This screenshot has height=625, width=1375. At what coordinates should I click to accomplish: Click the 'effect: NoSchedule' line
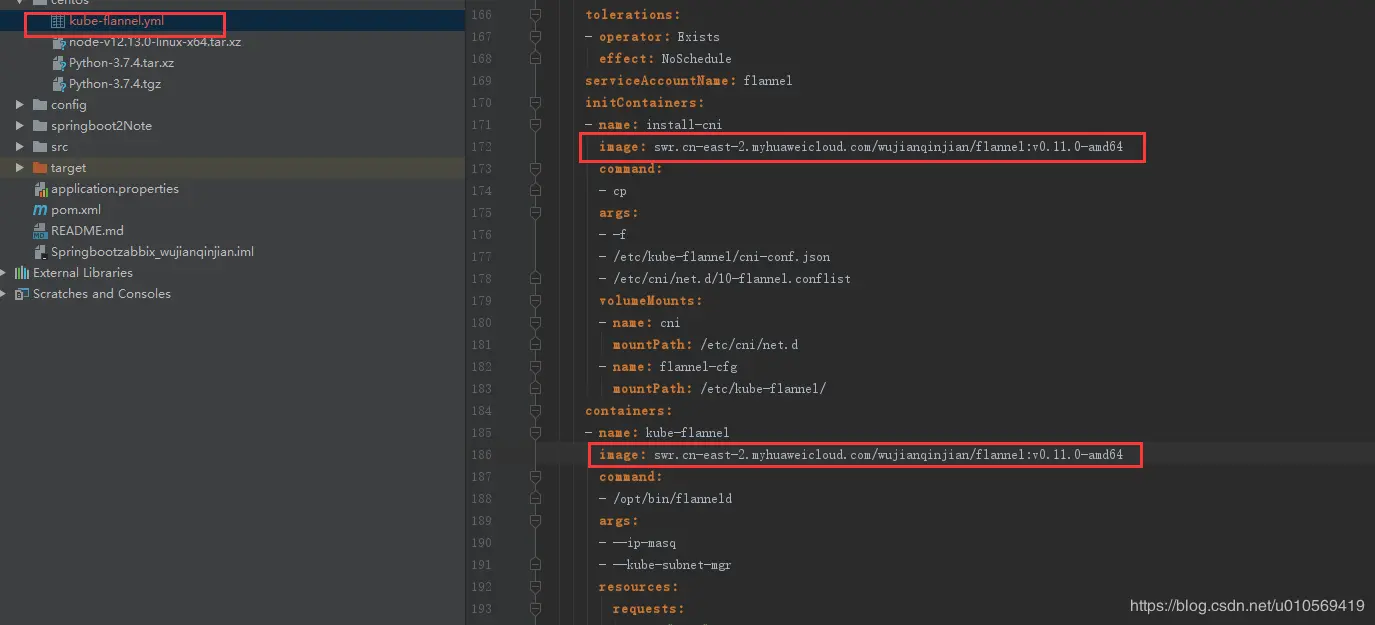tap(665, 59)
